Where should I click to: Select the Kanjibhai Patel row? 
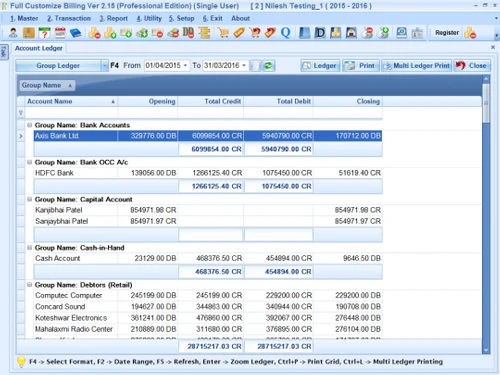tap(208, 210)
